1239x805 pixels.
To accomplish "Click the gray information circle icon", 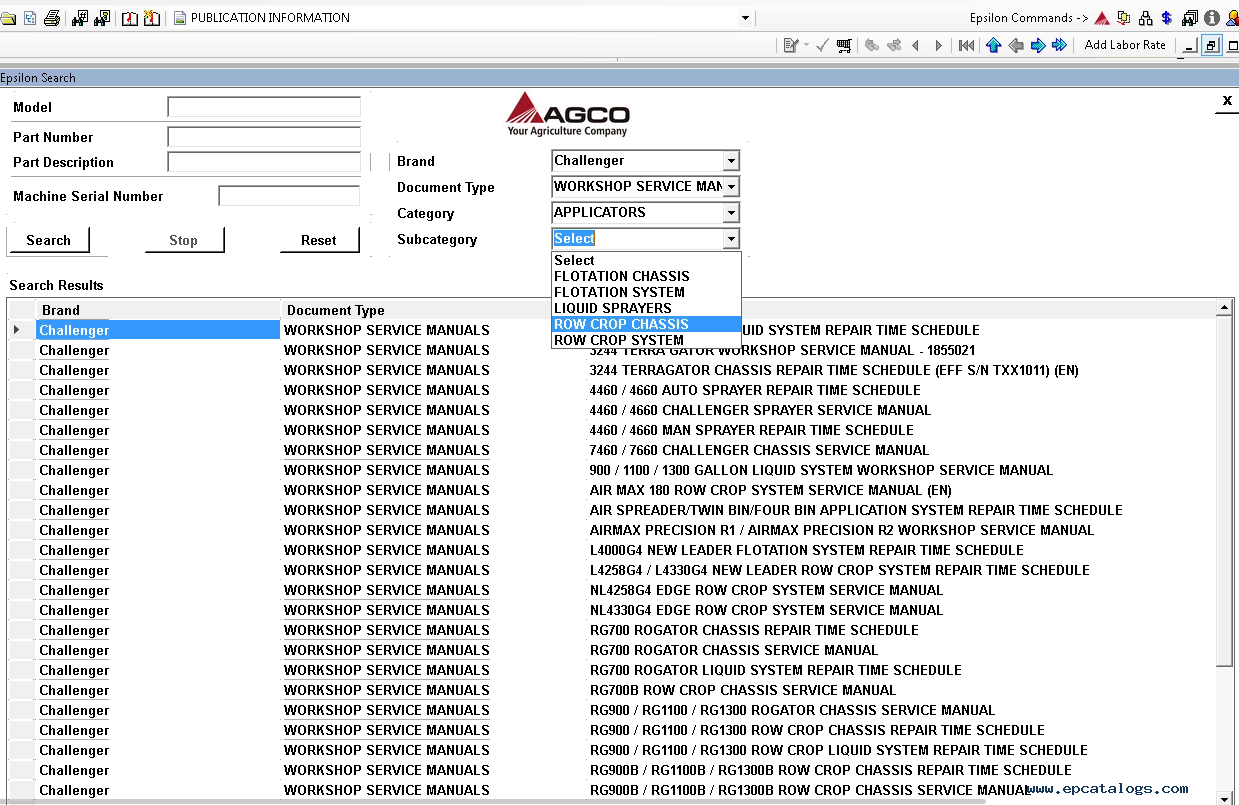I will (1212, 18).
